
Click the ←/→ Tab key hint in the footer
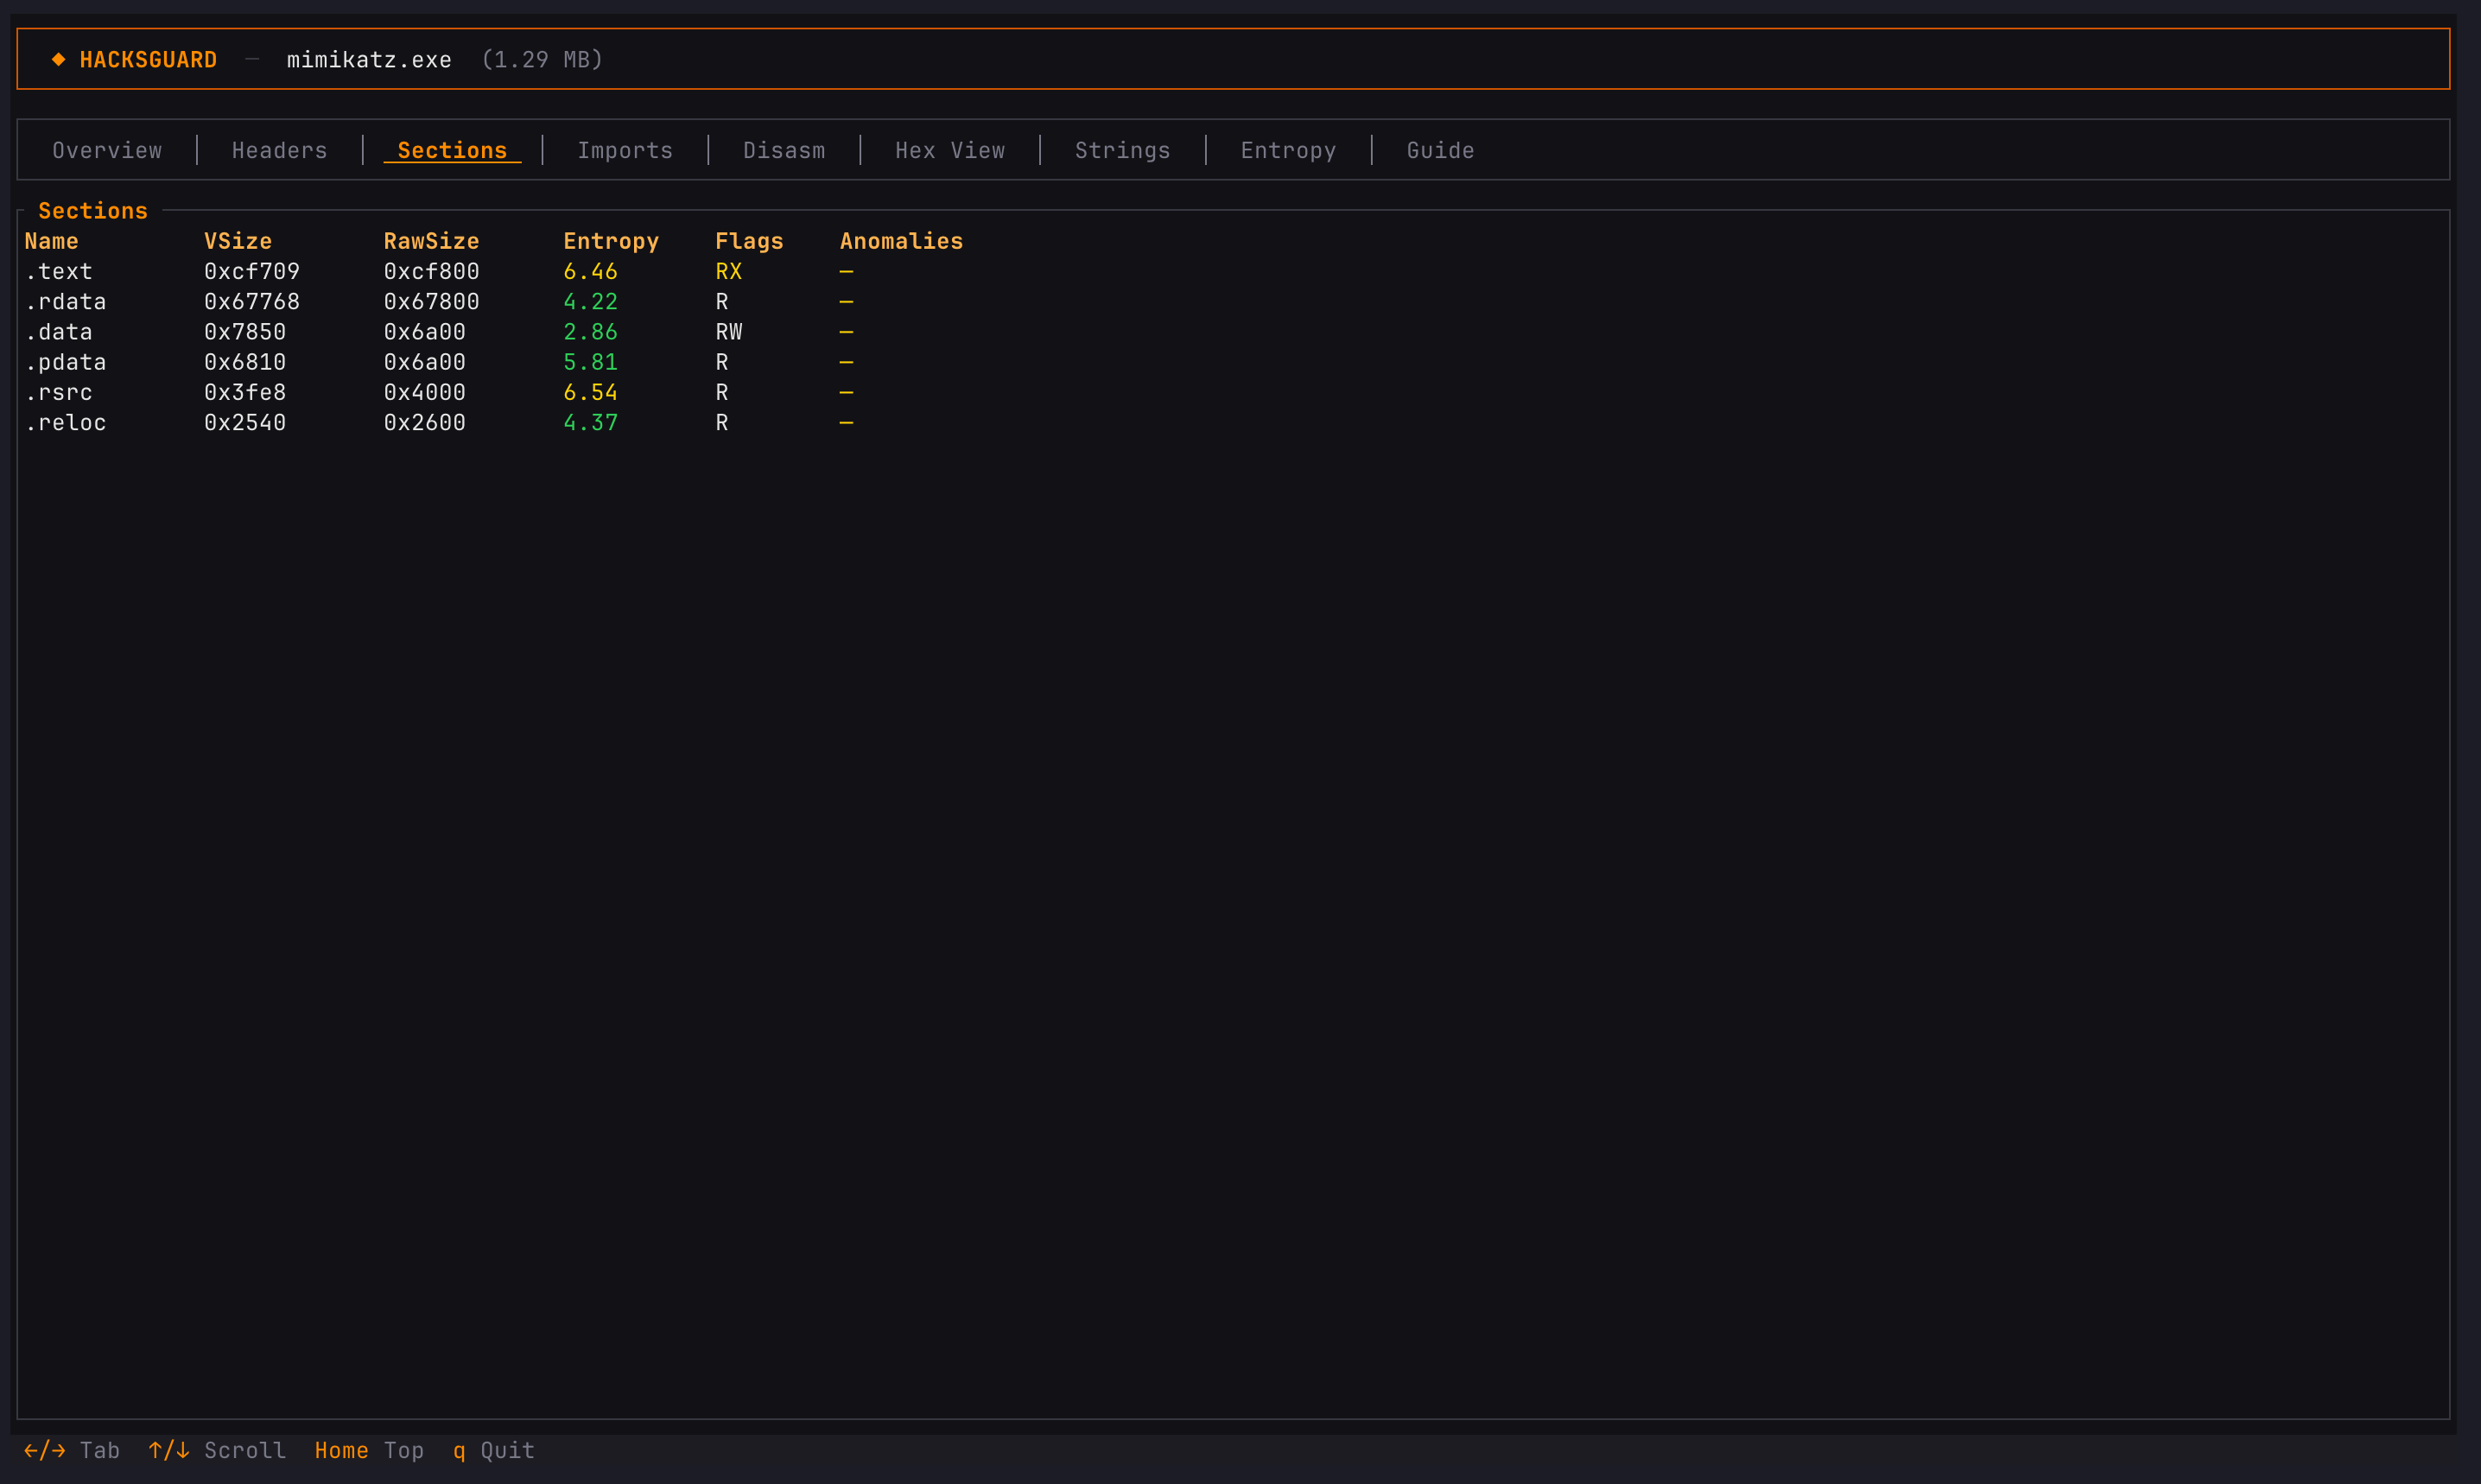click(x=72, y=1451)
